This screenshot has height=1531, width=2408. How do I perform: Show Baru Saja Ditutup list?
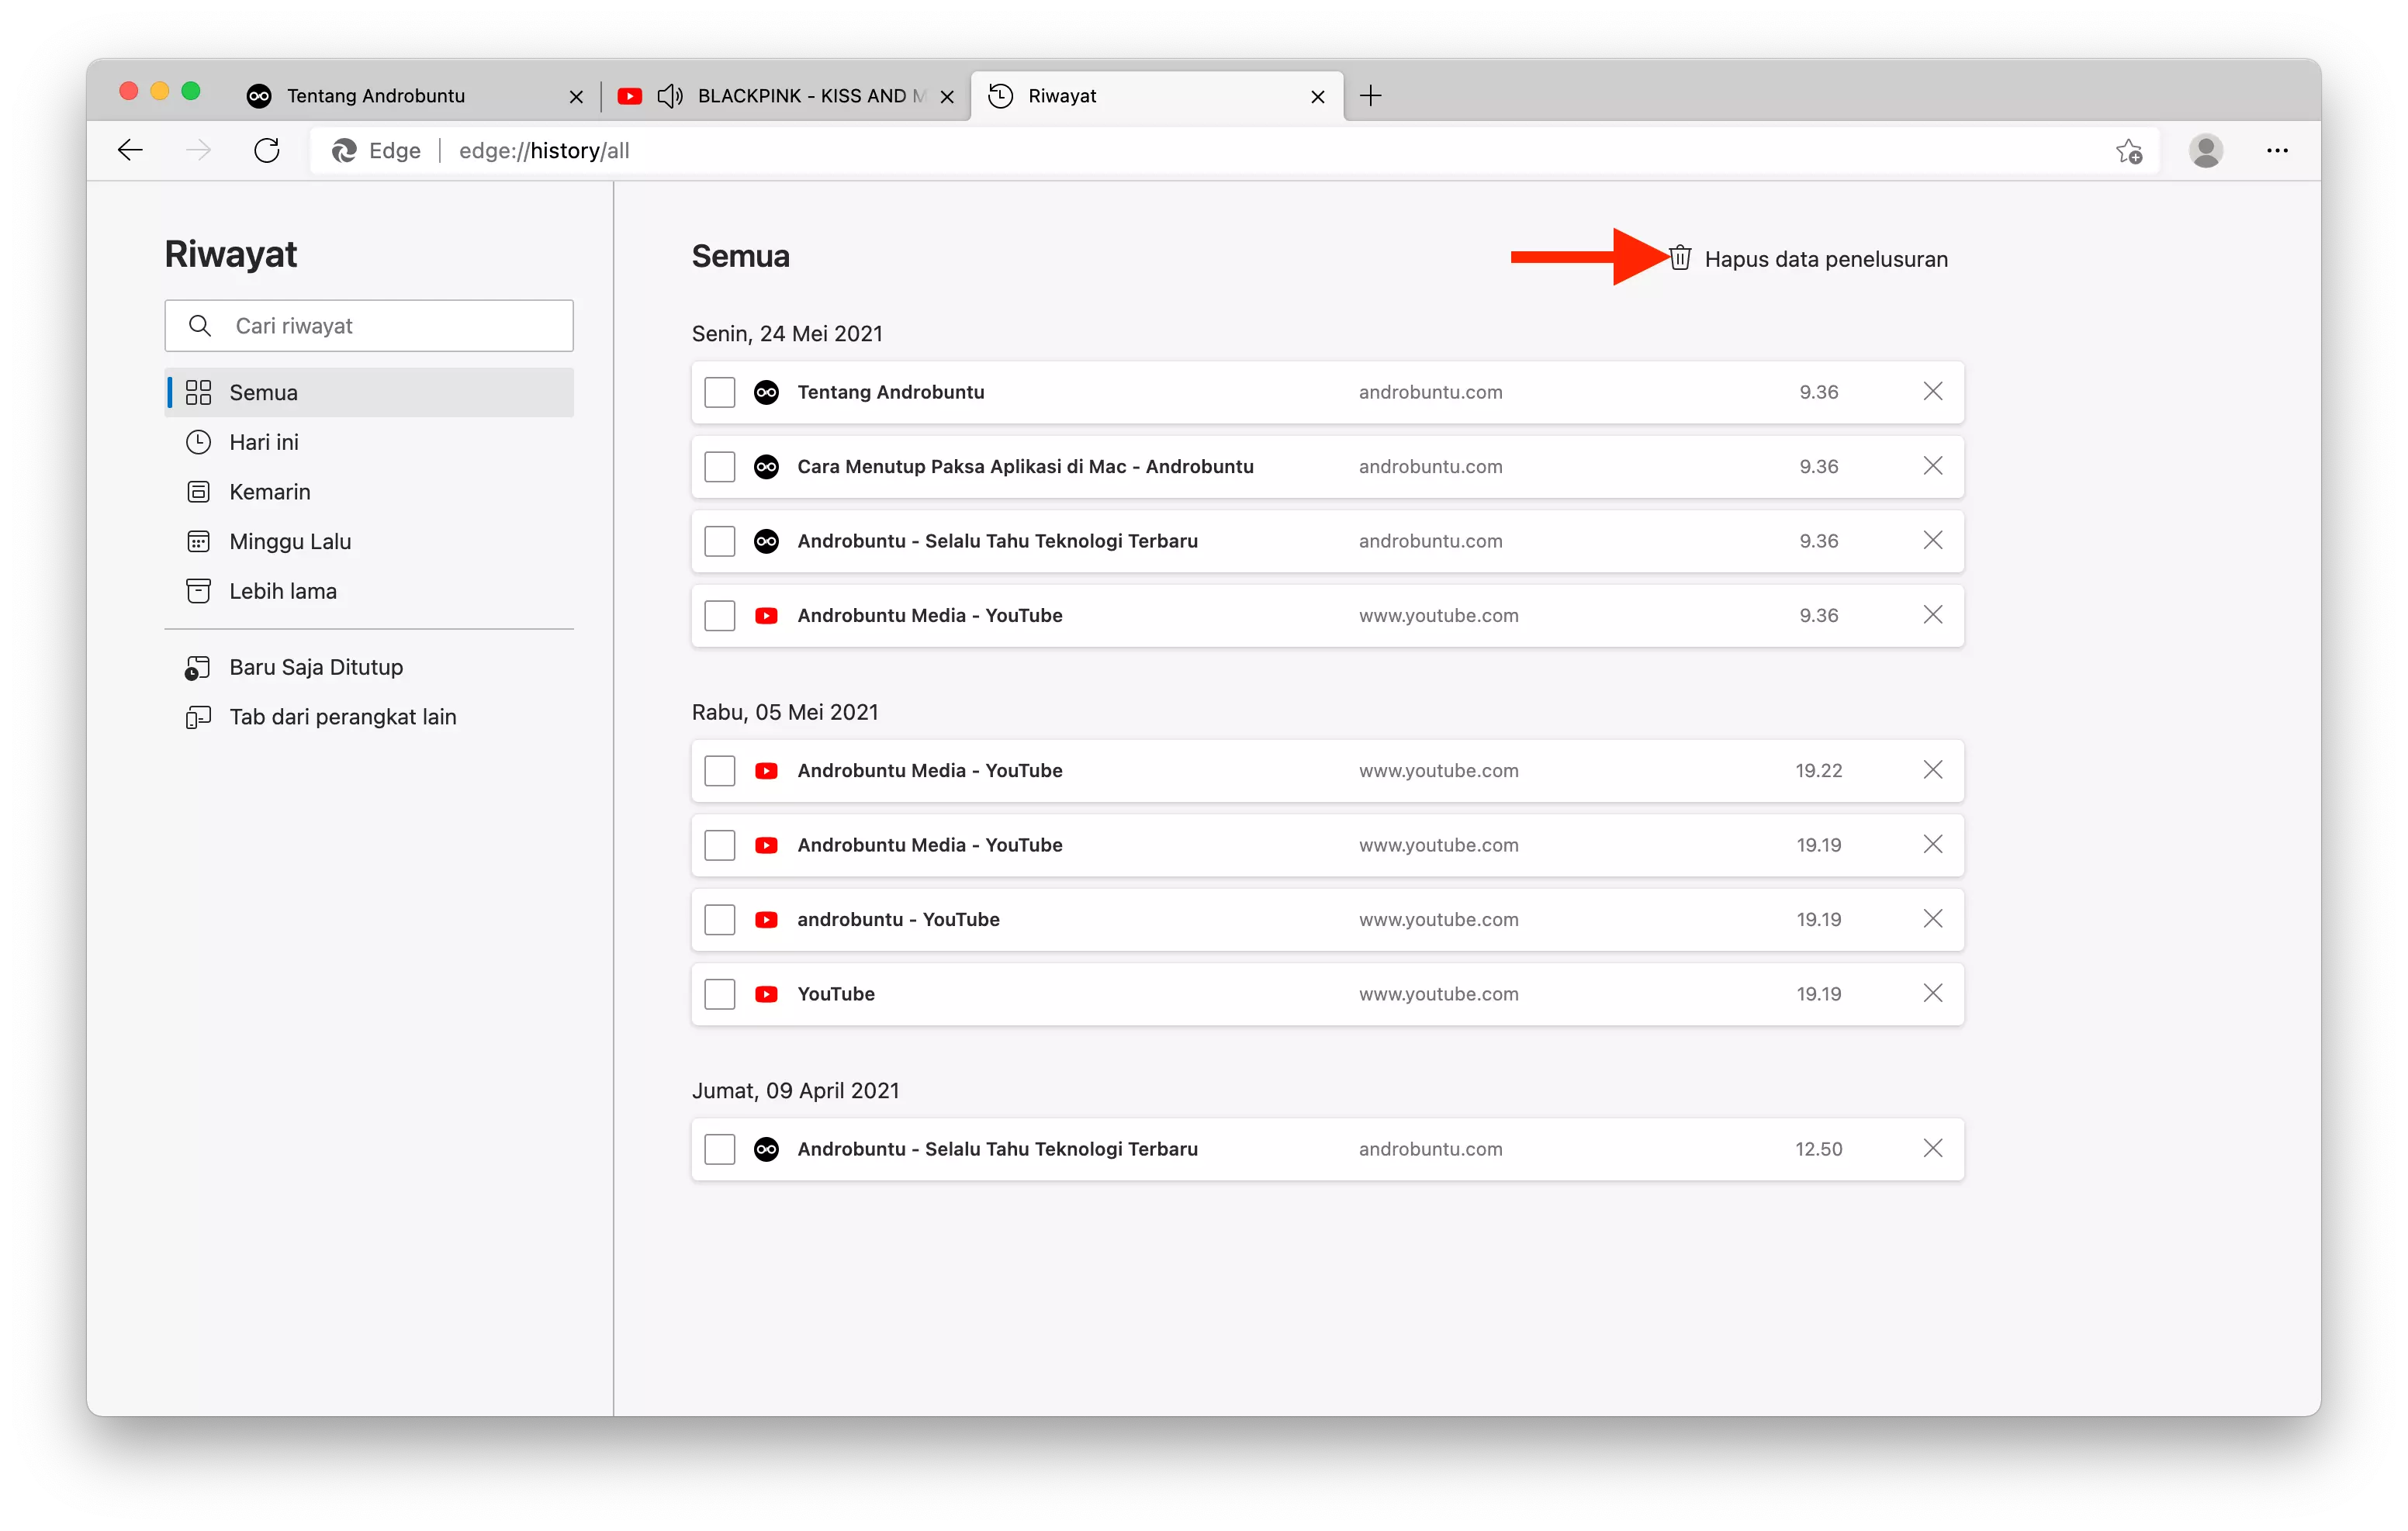point(314,666)
